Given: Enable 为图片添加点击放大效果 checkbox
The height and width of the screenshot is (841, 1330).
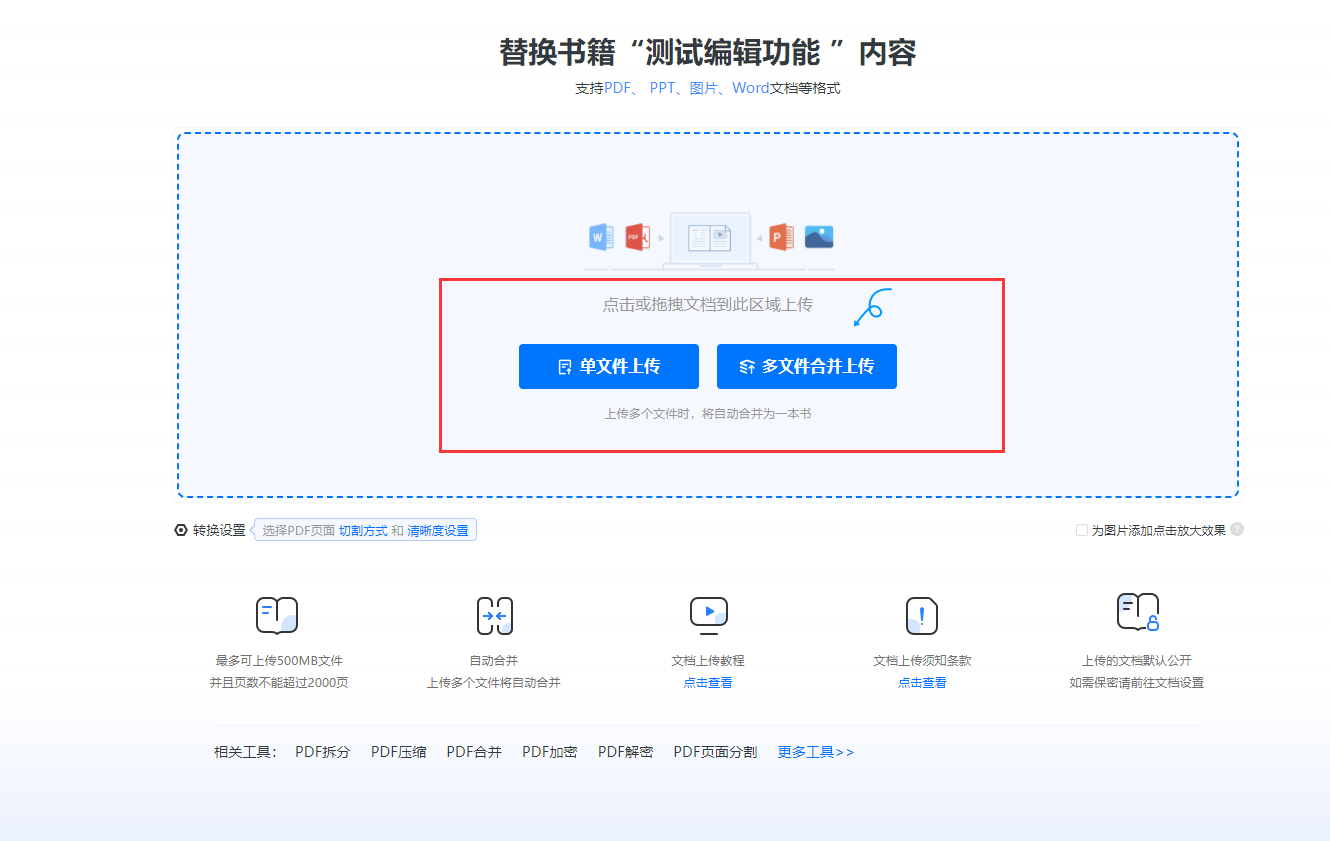Looking at the screenshot, I should (1082, 530).
